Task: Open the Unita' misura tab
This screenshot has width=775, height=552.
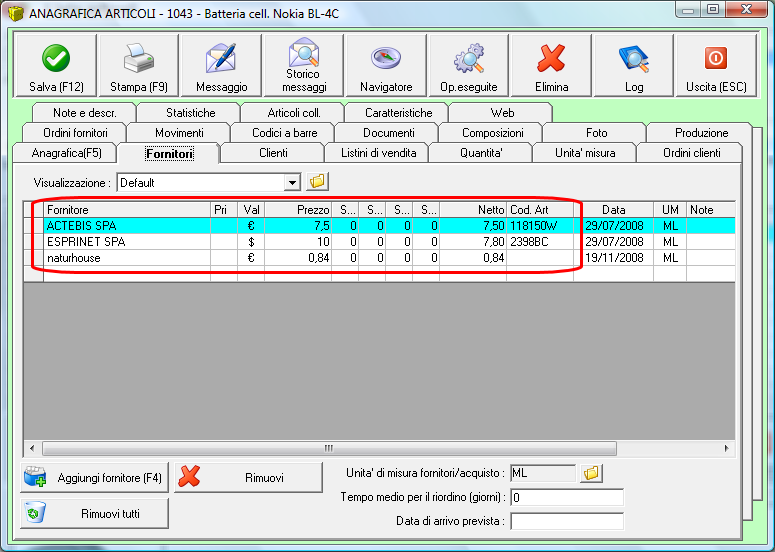Action: point(585,153)
